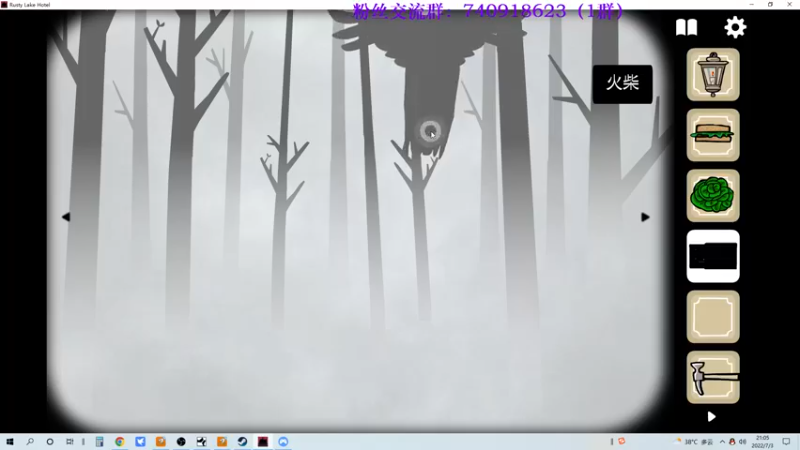
Task: Open the QQ penguin tray icon
Action: click(x=732, y=442)
